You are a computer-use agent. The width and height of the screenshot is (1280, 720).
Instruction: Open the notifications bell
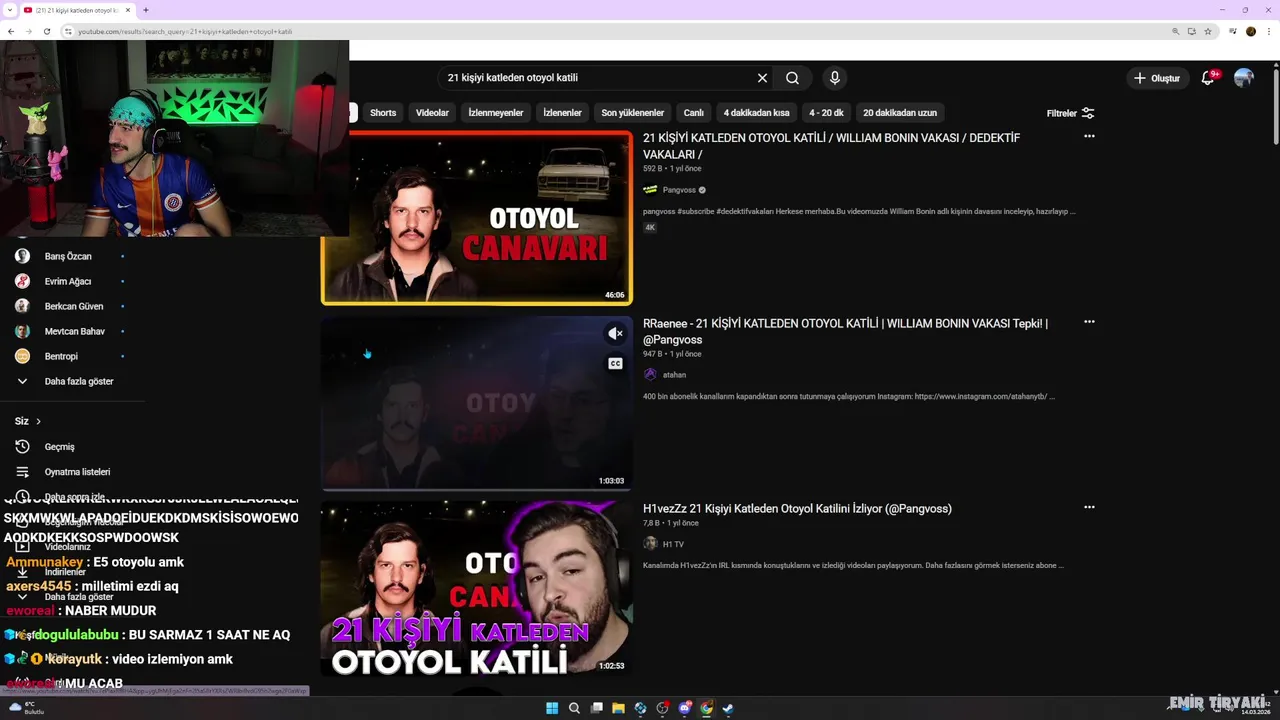pos(1208,78)
